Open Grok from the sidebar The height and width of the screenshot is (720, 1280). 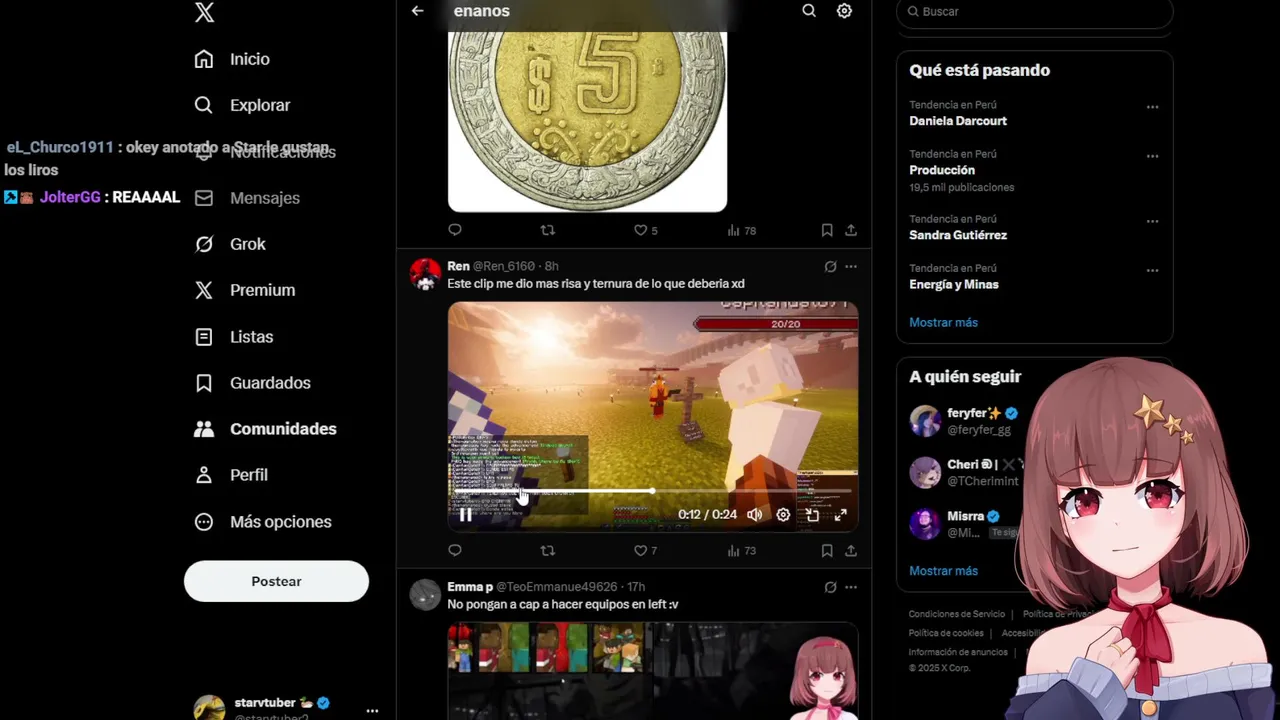coord(230,244)
